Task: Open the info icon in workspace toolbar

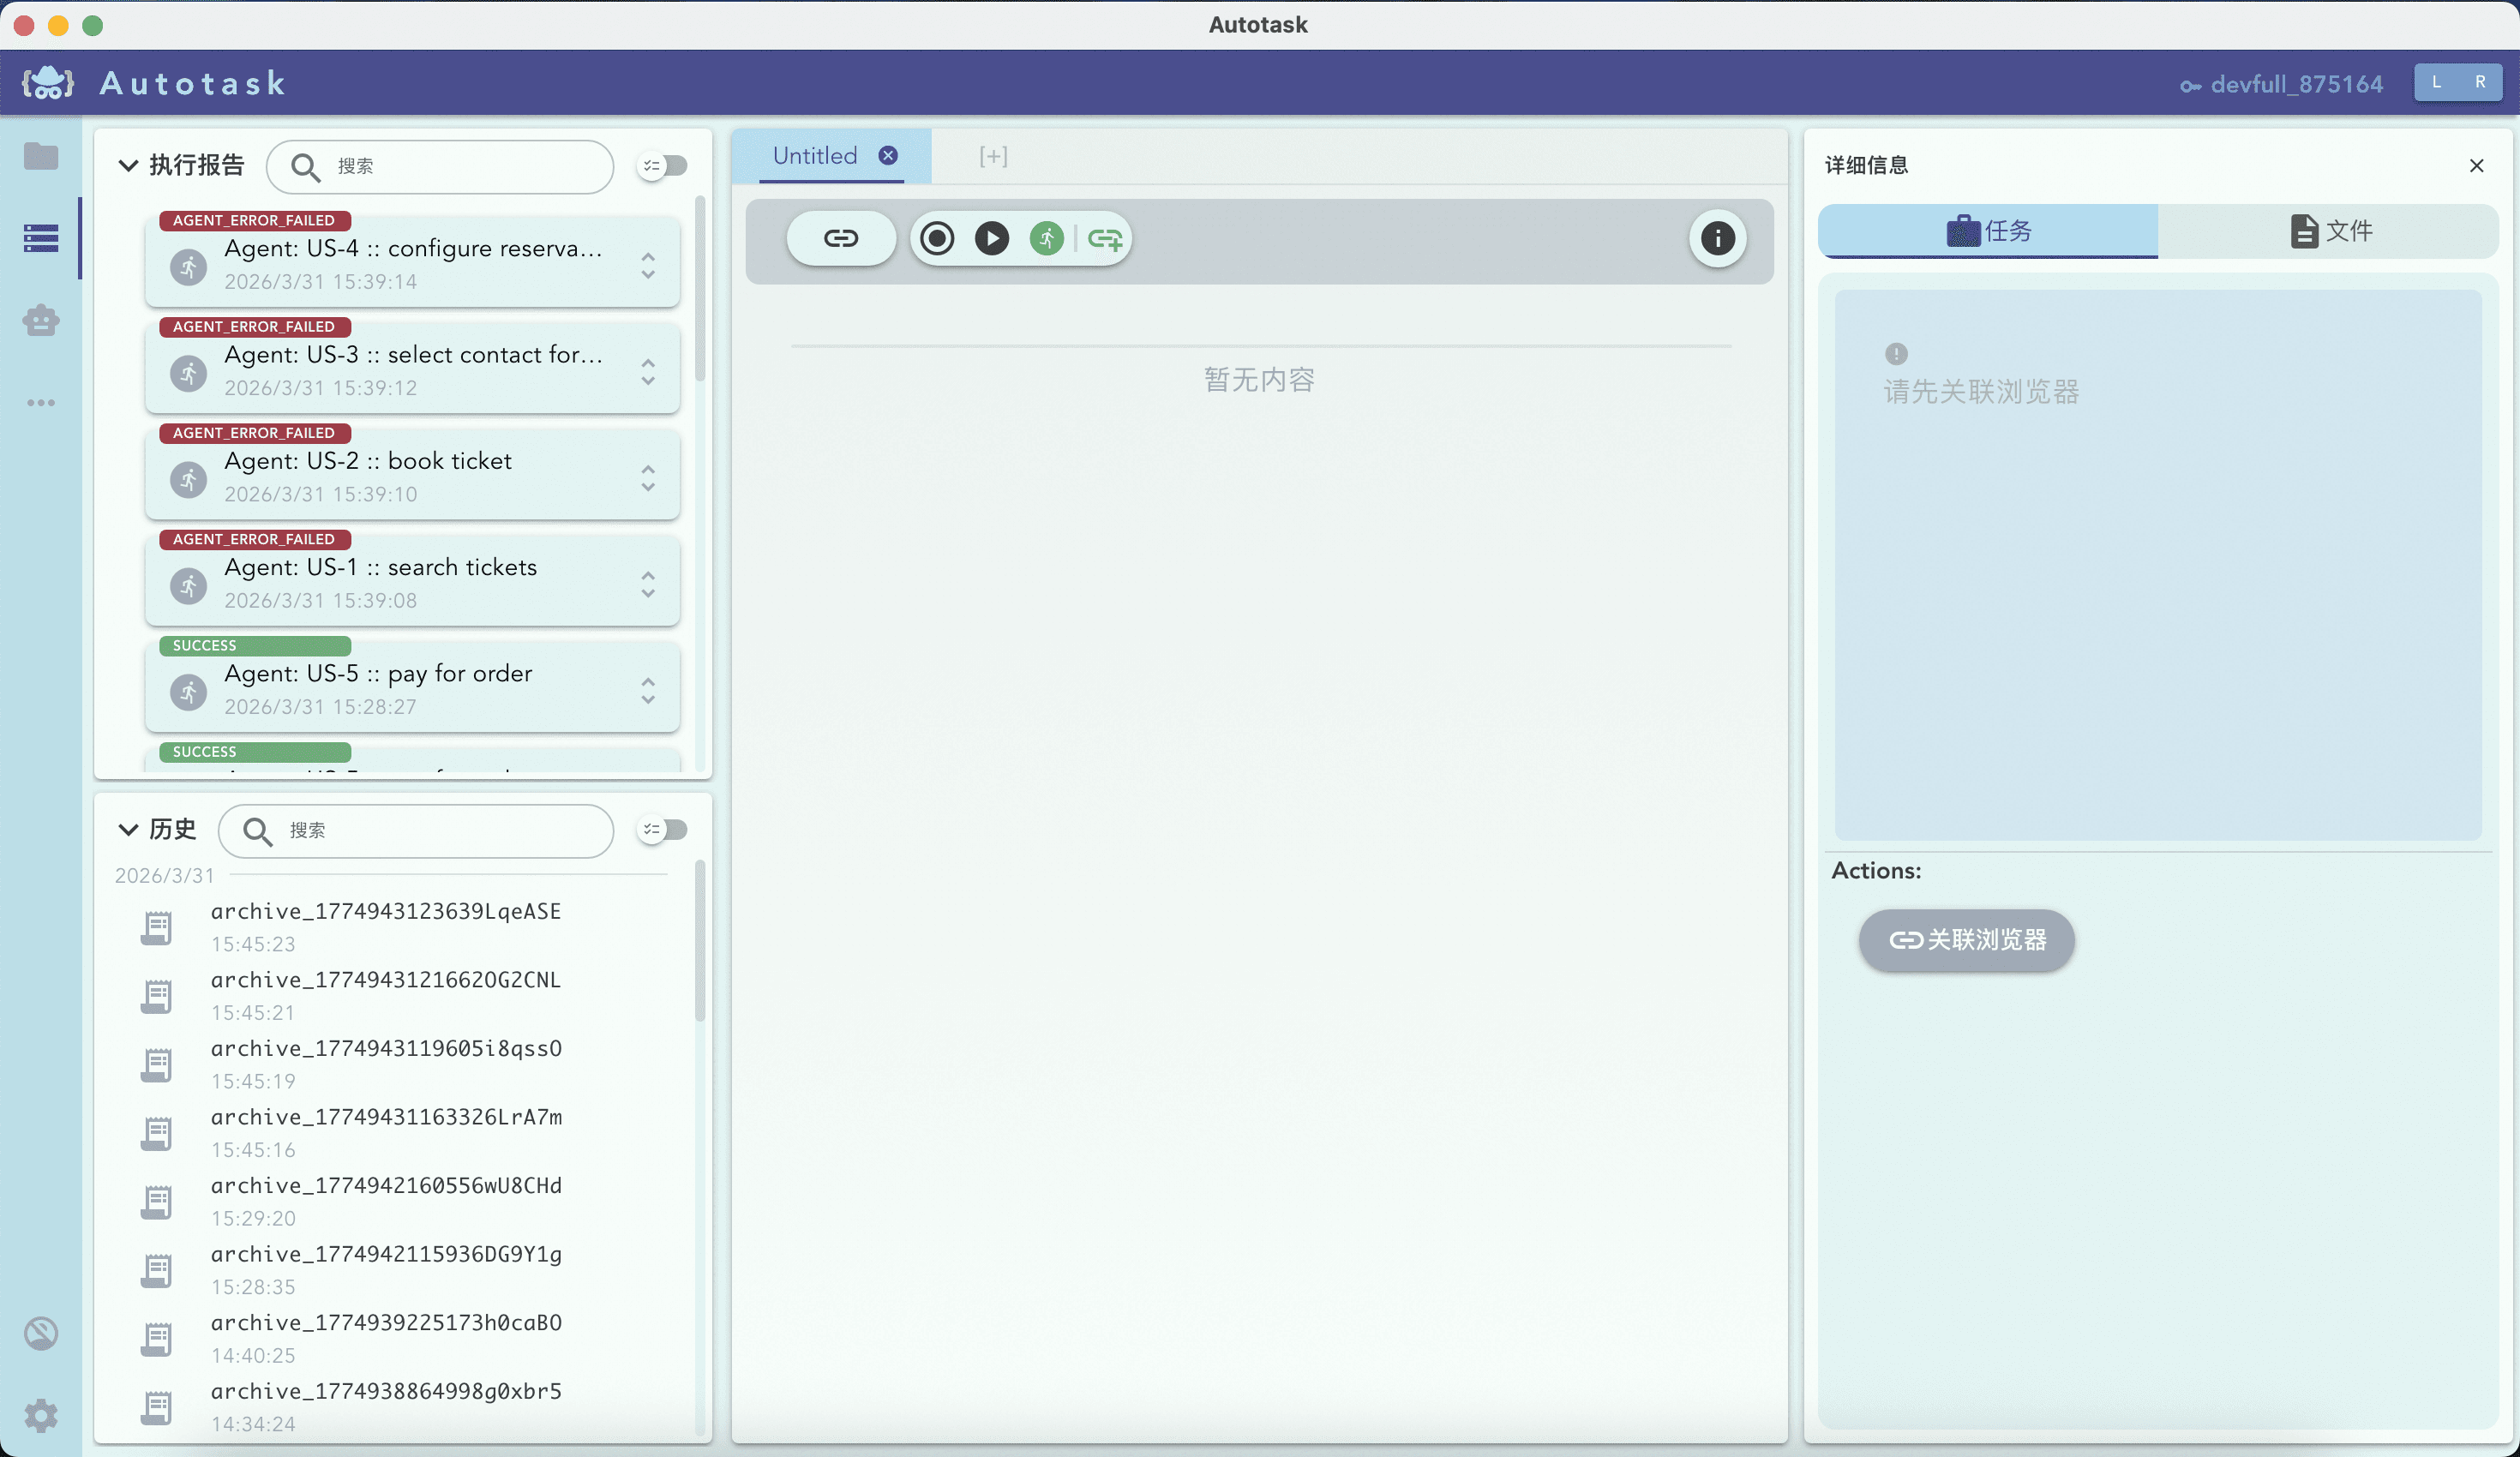Action: [x=1717, y=238]
